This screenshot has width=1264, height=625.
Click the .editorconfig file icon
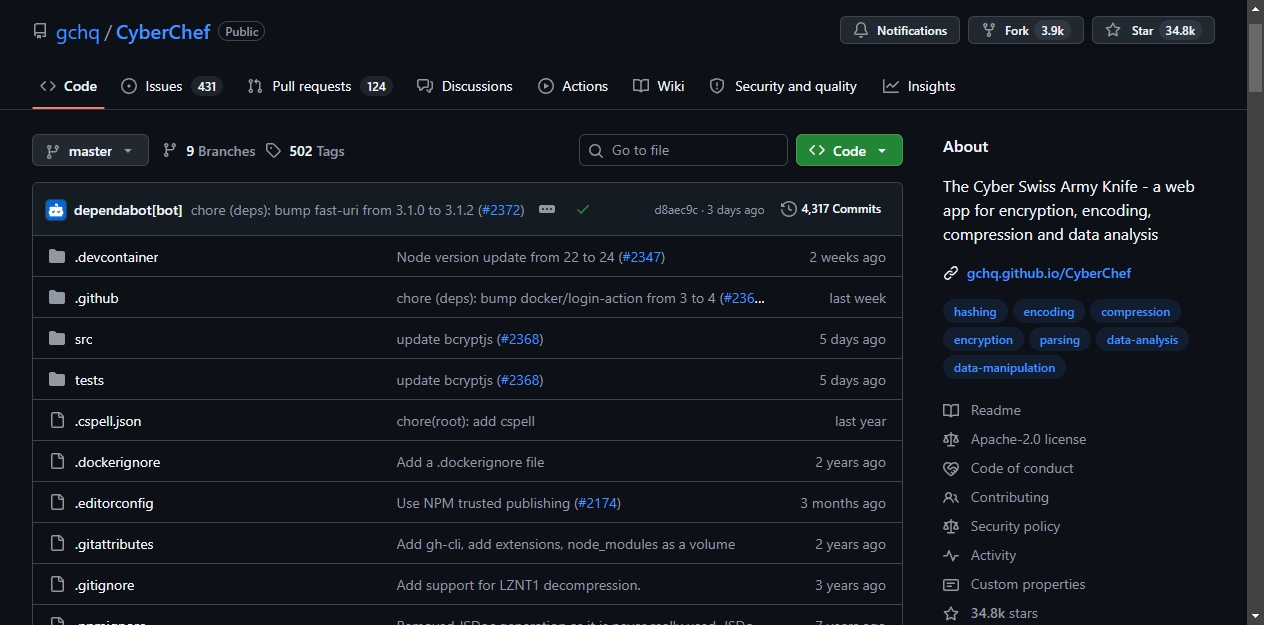(57, 503)
